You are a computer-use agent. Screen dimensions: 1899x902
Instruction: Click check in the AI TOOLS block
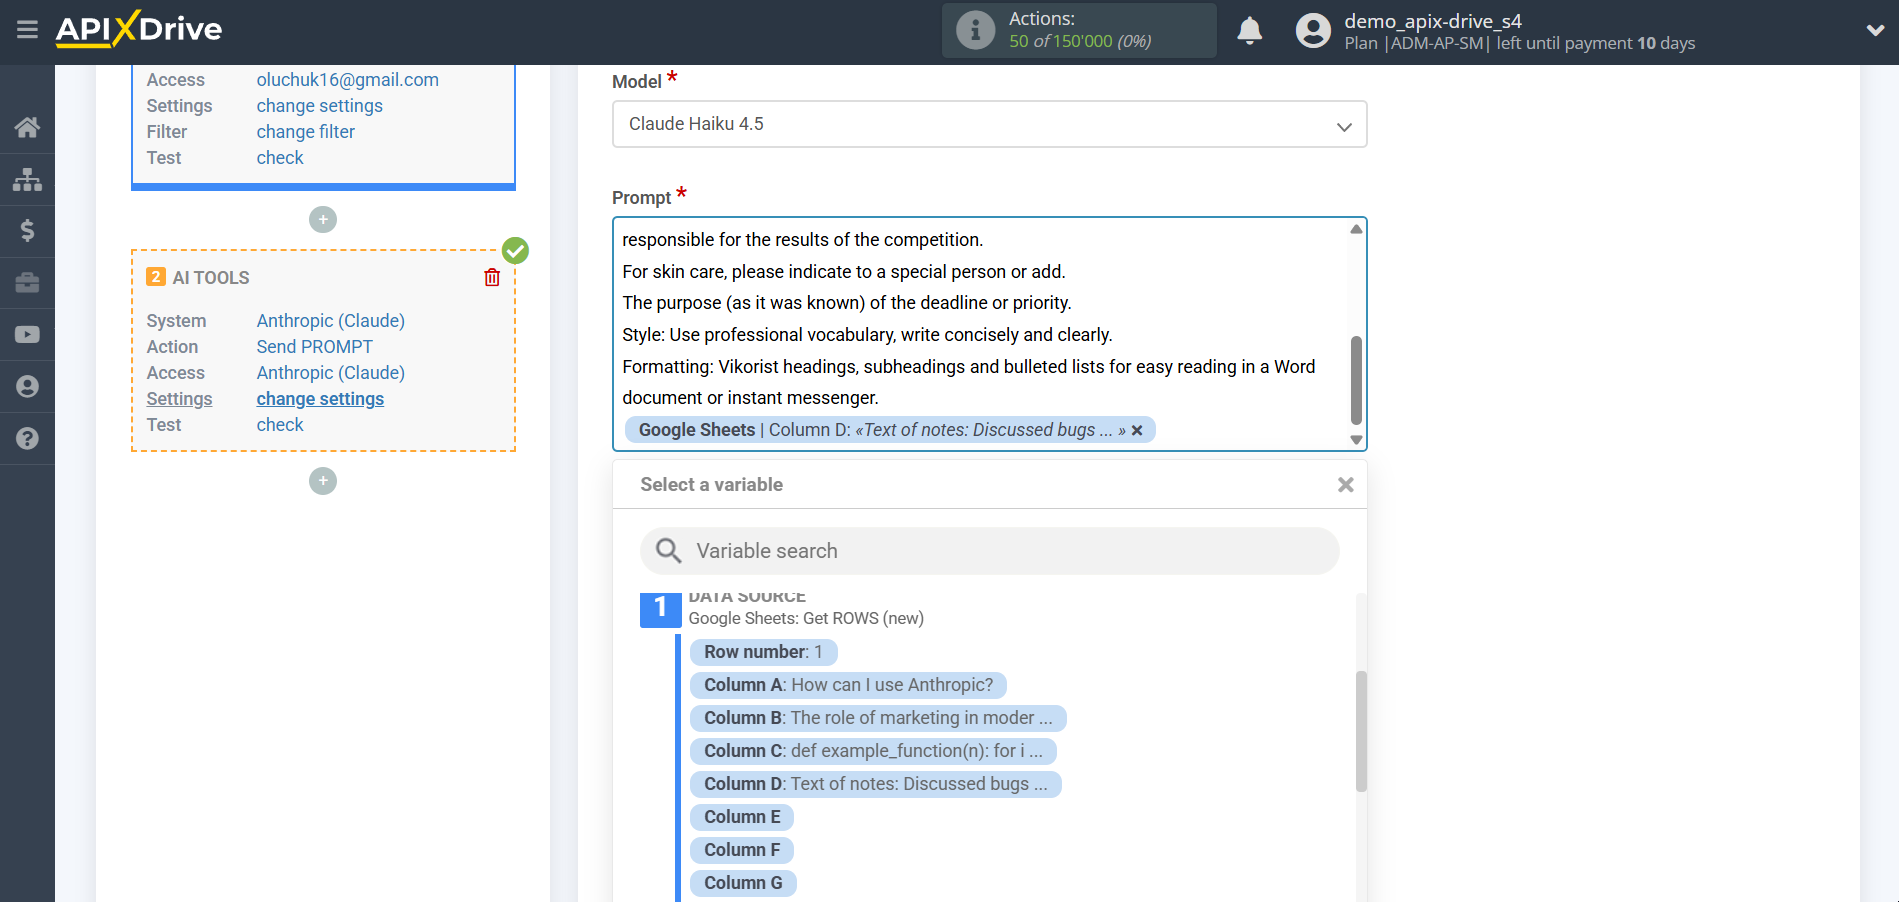click(279, 425)
